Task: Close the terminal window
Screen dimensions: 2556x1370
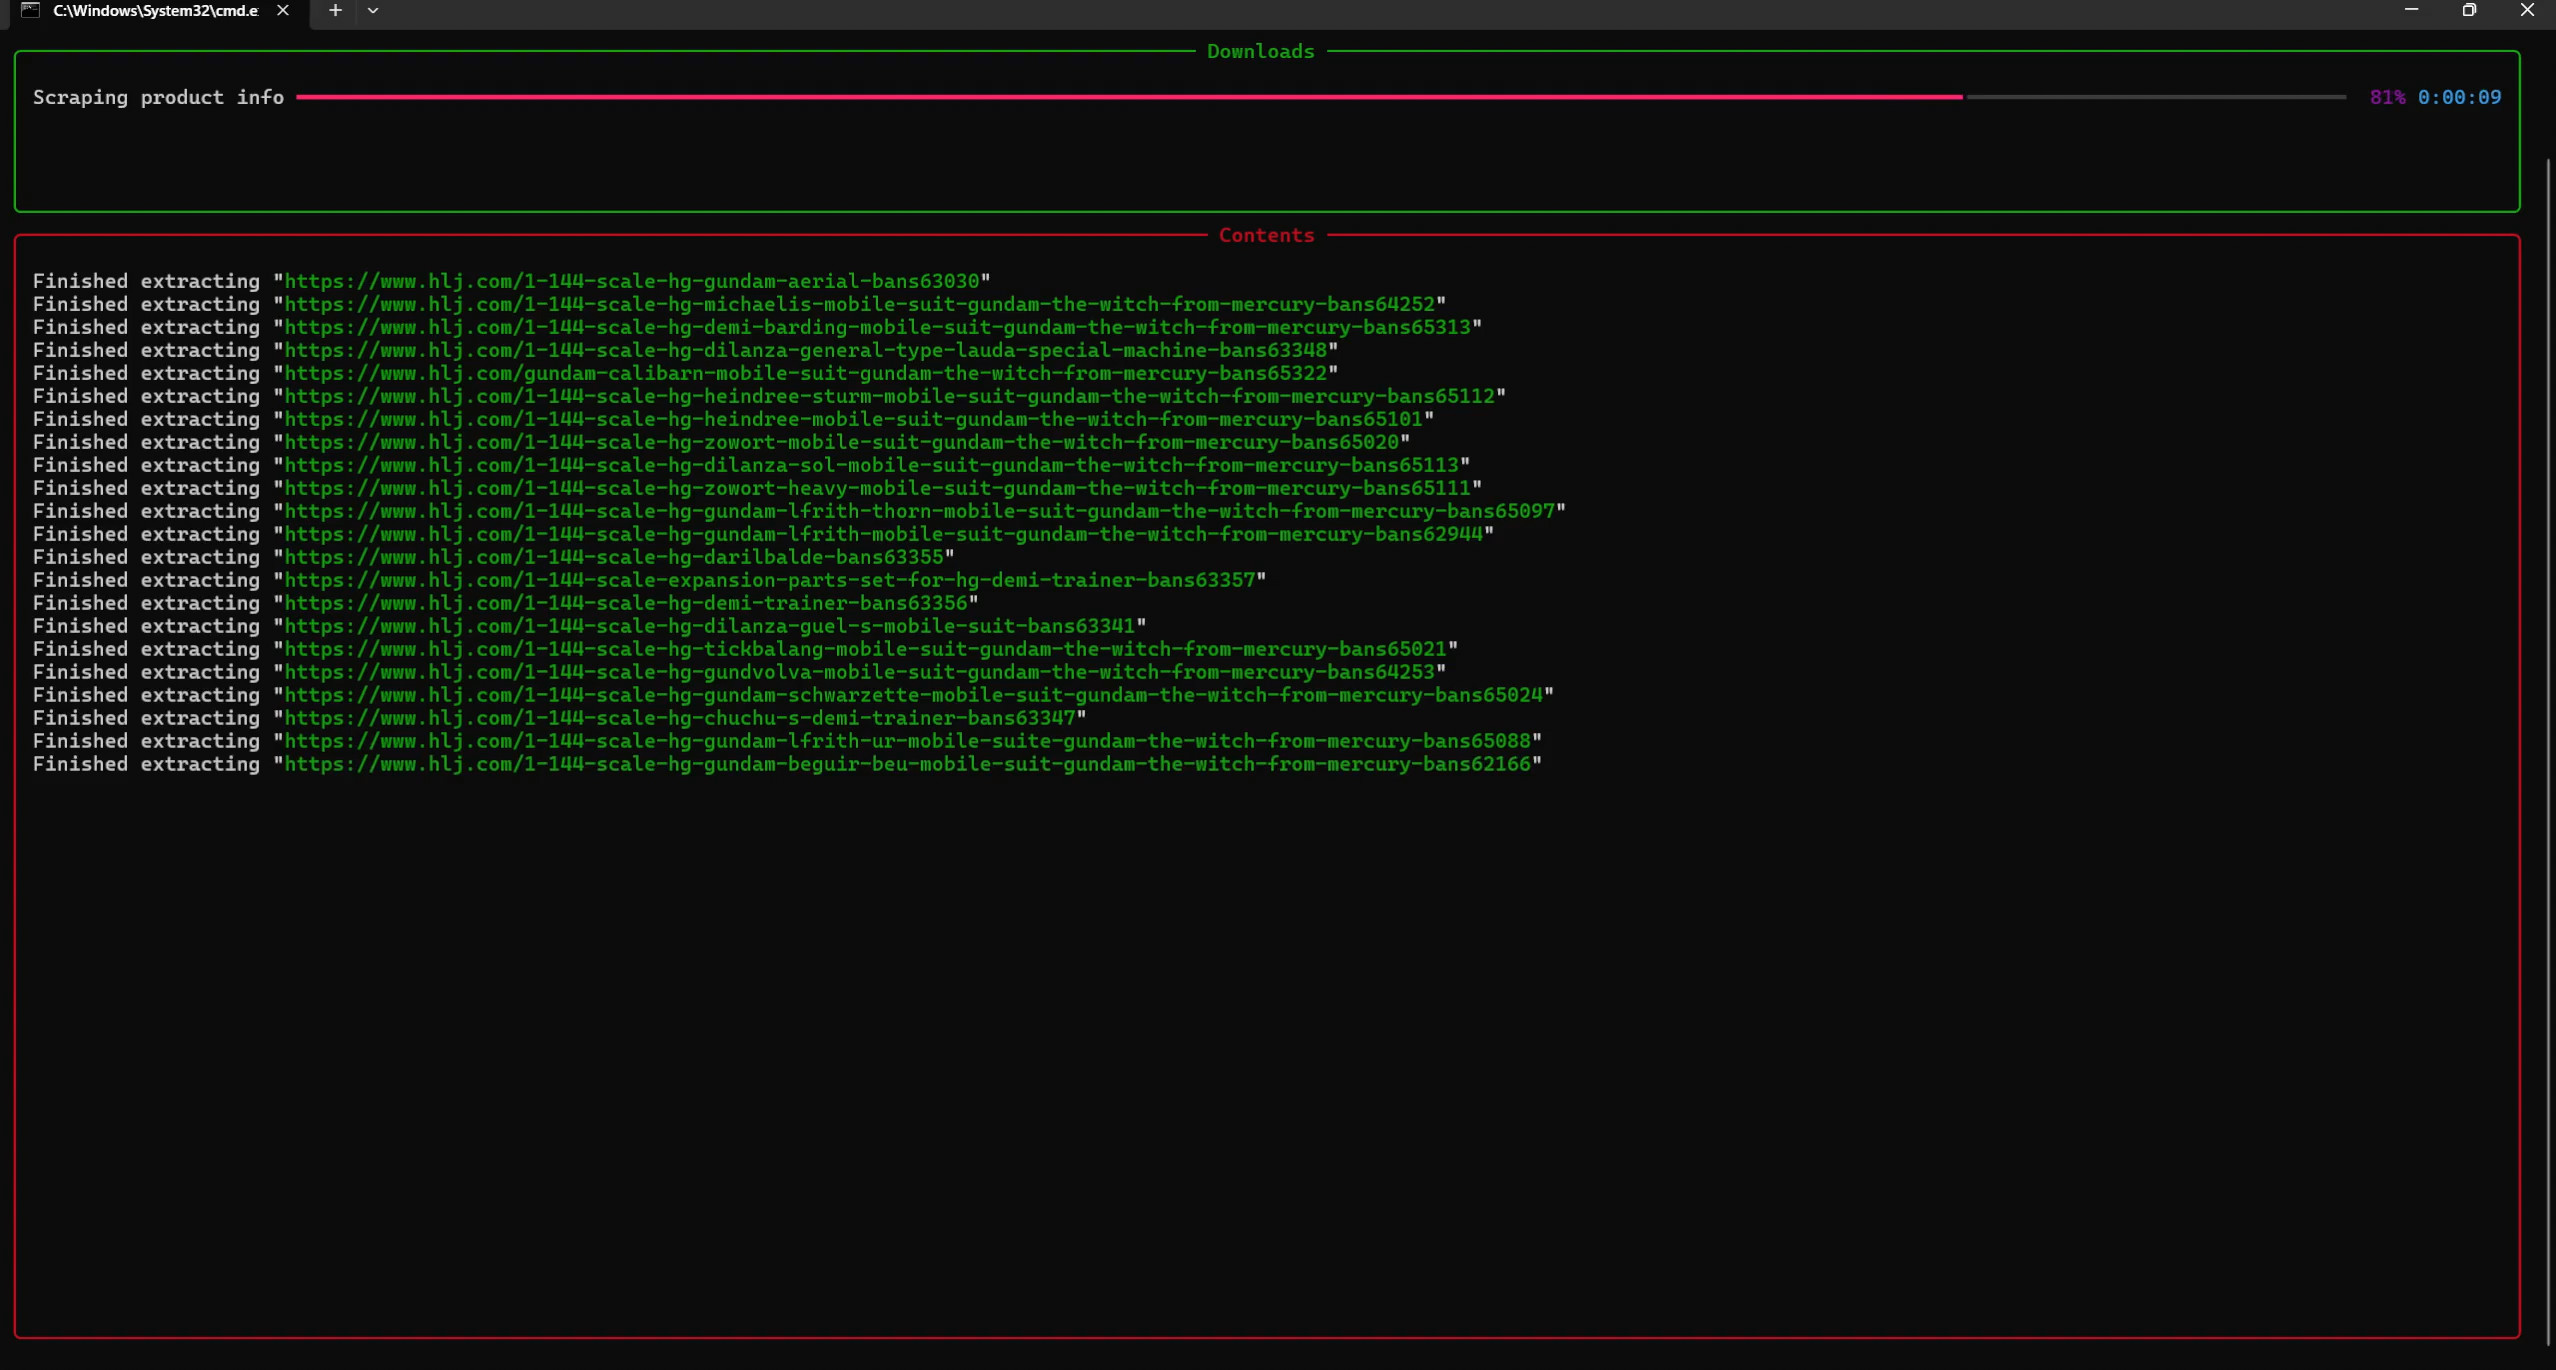Action: coord(2527,10)
